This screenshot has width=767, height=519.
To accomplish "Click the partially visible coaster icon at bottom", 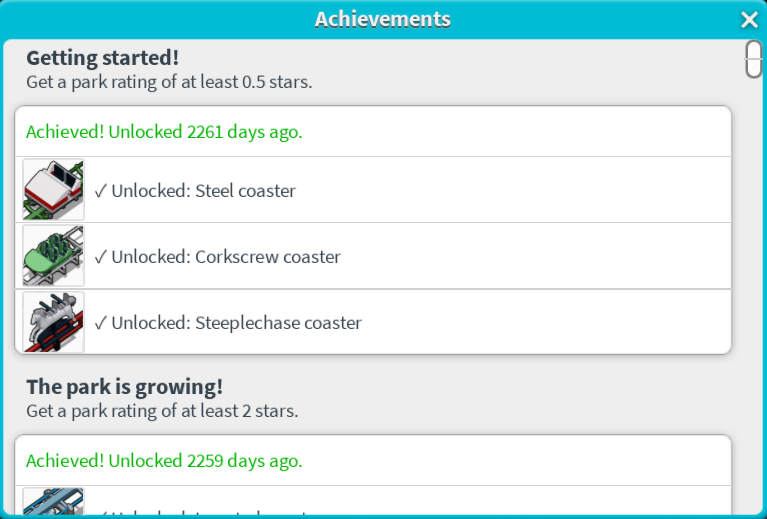I will (53, 502).
